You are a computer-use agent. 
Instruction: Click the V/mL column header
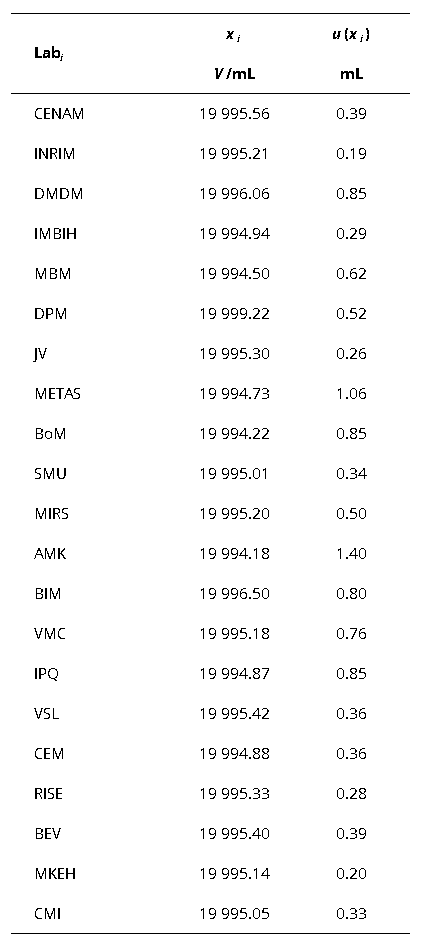pyautogui.click(x=234, y=76)
